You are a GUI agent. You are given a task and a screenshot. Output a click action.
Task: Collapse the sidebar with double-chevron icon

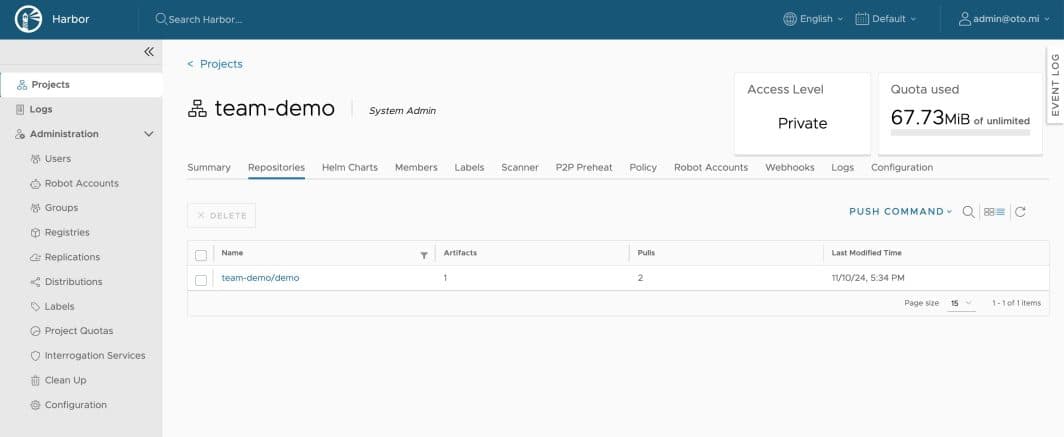coord(148,52)
